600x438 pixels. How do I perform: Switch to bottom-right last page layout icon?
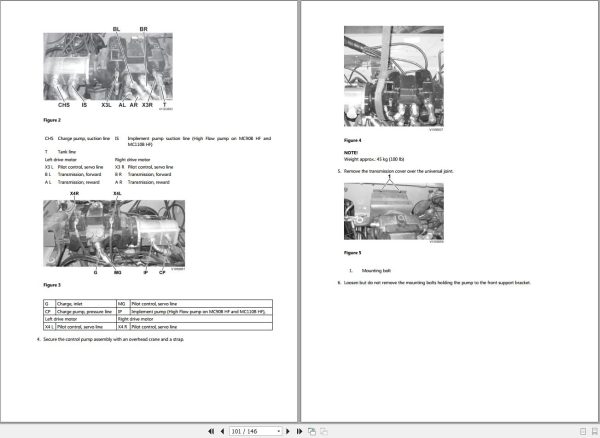[595, 431]
